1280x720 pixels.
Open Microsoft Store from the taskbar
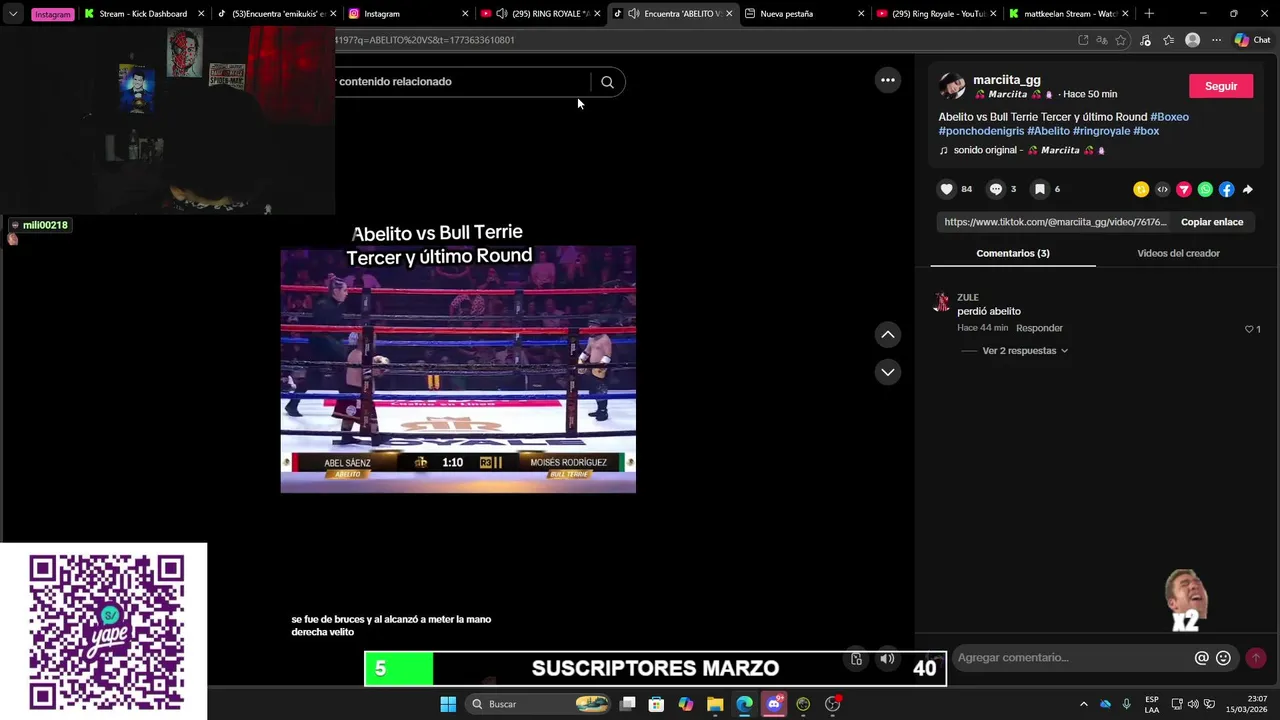tap(656, 704)
